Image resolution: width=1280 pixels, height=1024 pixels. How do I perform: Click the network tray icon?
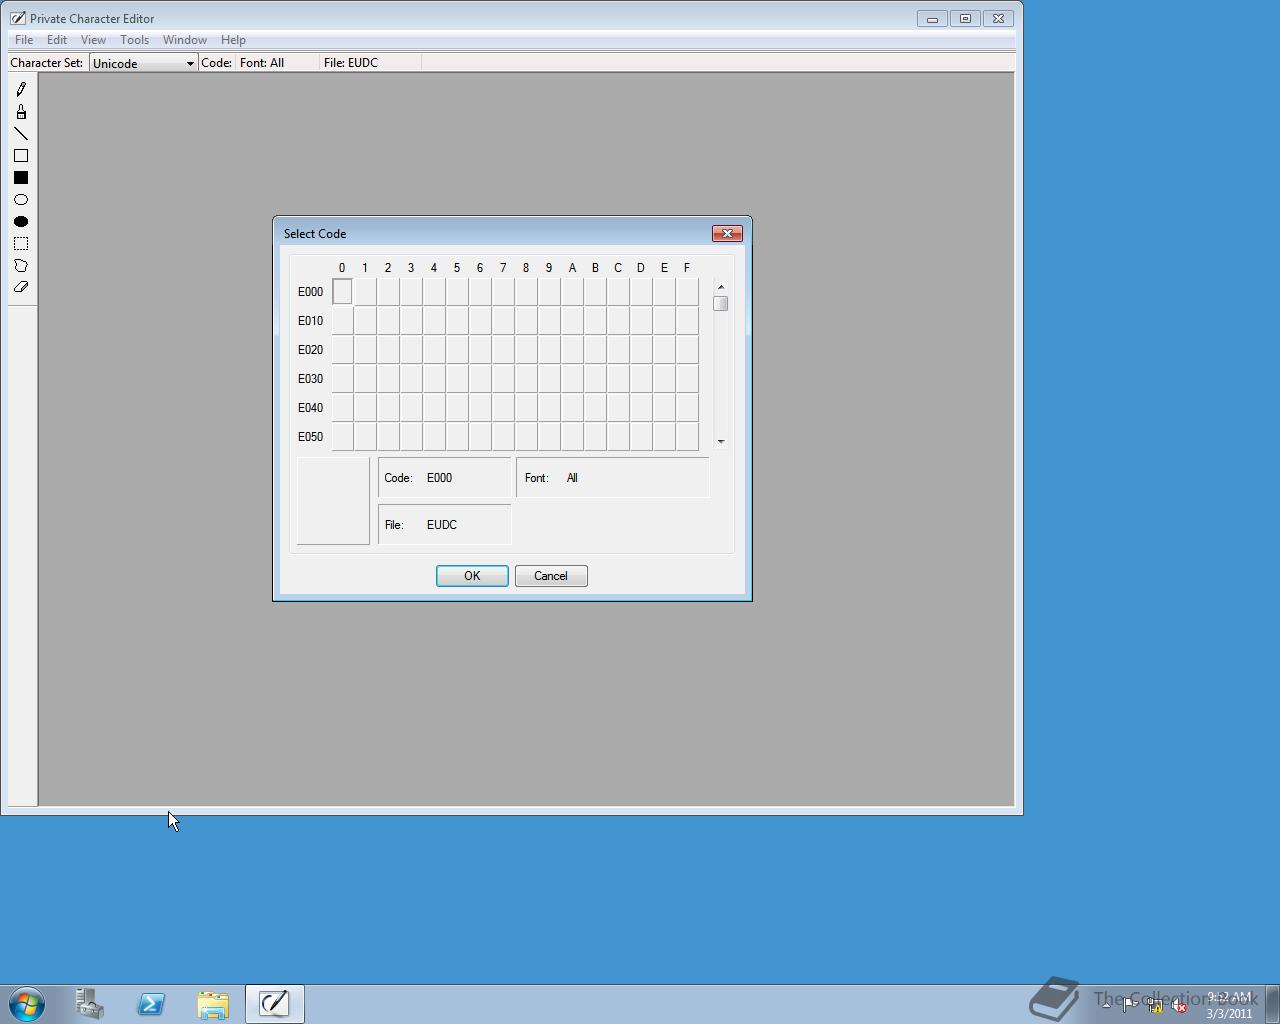click(x=1155, y=1005)
